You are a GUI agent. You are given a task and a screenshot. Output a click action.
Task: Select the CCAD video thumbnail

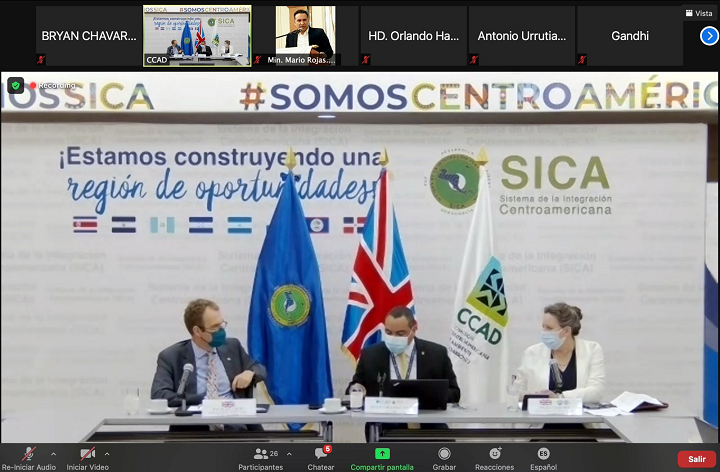[197, 36]
